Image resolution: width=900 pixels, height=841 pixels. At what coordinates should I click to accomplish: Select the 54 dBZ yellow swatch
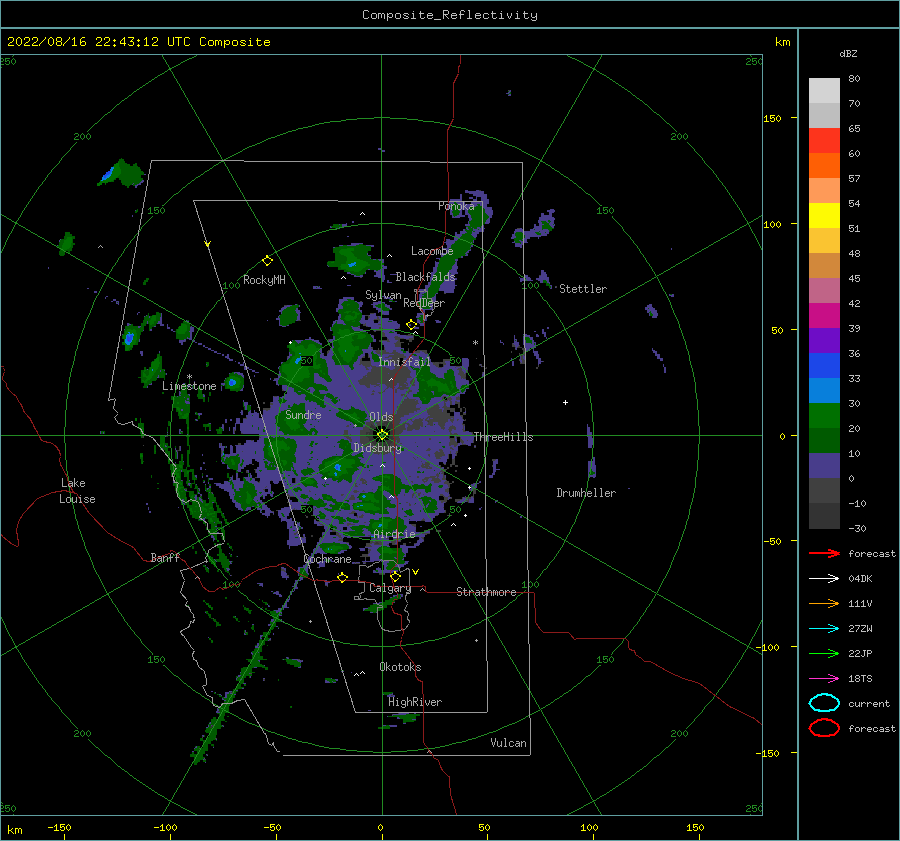(824, 215)
